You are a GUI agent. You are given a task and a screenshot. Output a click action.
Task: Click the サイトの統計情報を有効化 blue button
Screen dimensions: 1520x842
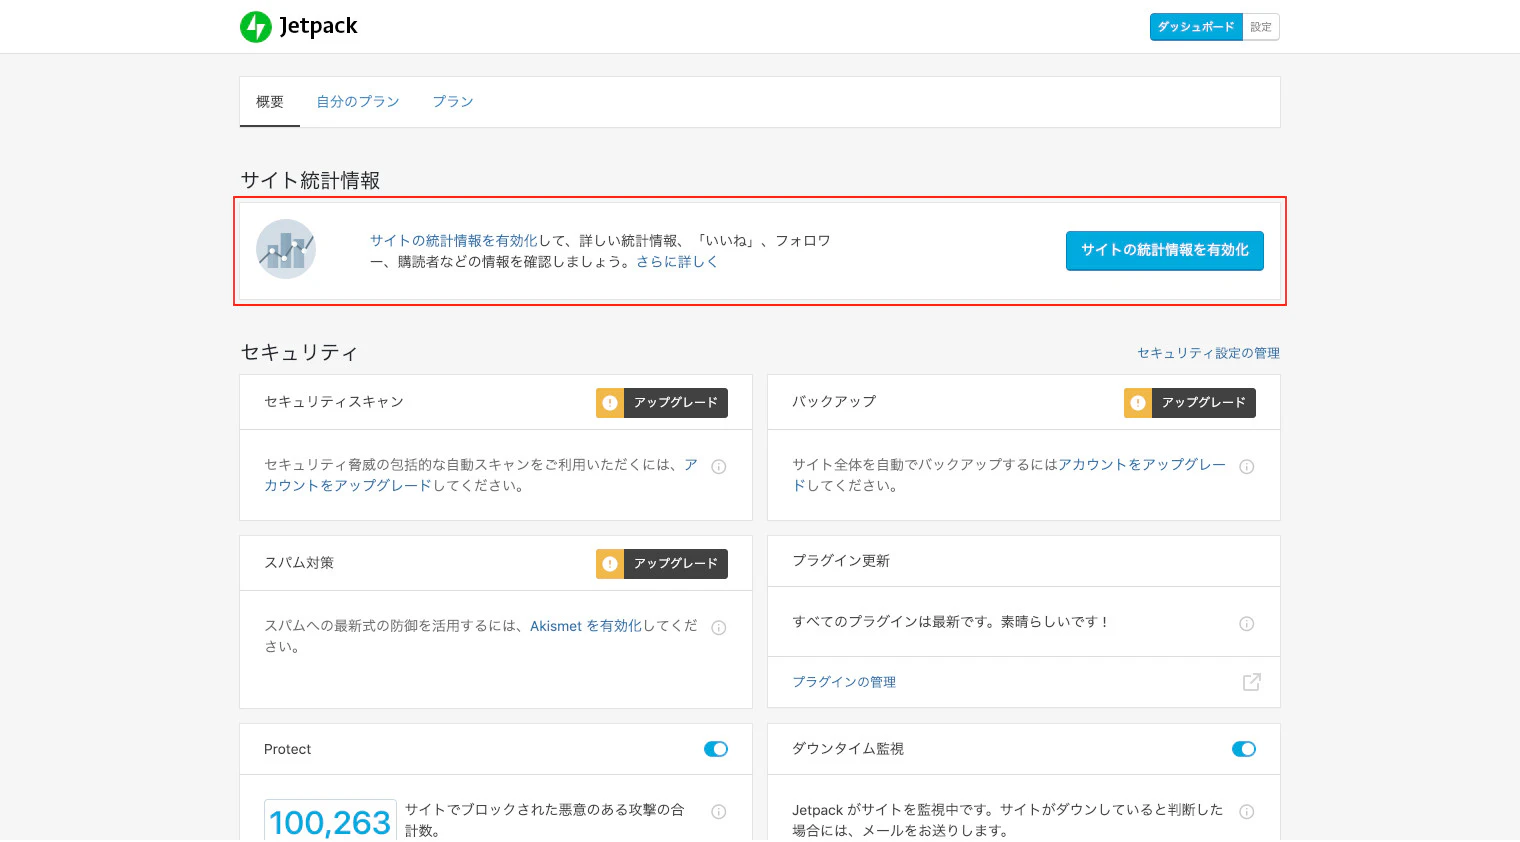(x=1165, y=250)
